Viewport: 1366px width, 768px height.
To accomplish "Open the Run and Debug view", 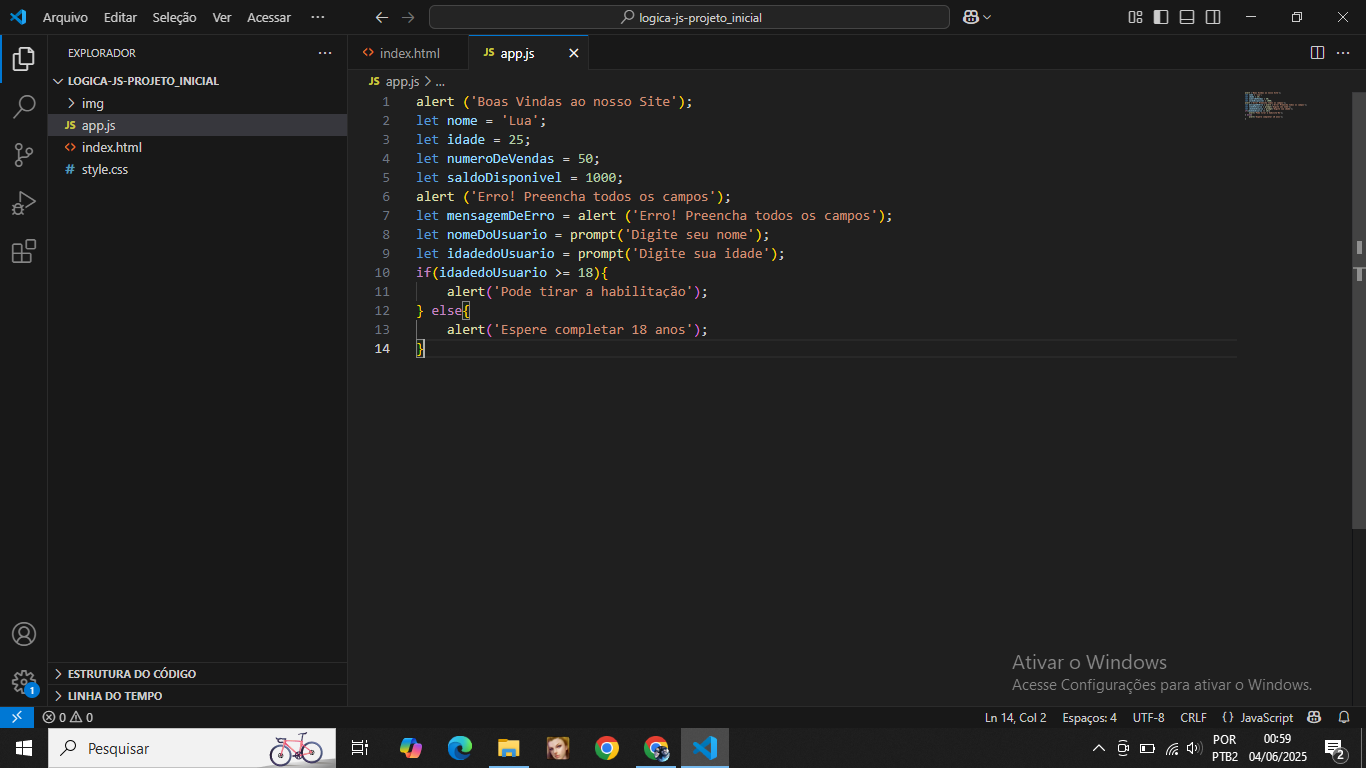I will (x=24, y=203).
